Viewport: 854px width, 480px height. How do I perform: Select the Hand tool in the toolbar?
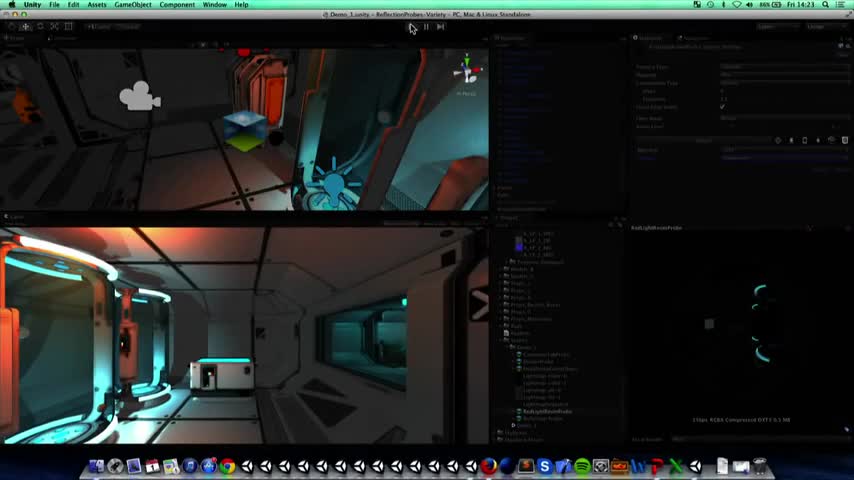coord(12,27)
